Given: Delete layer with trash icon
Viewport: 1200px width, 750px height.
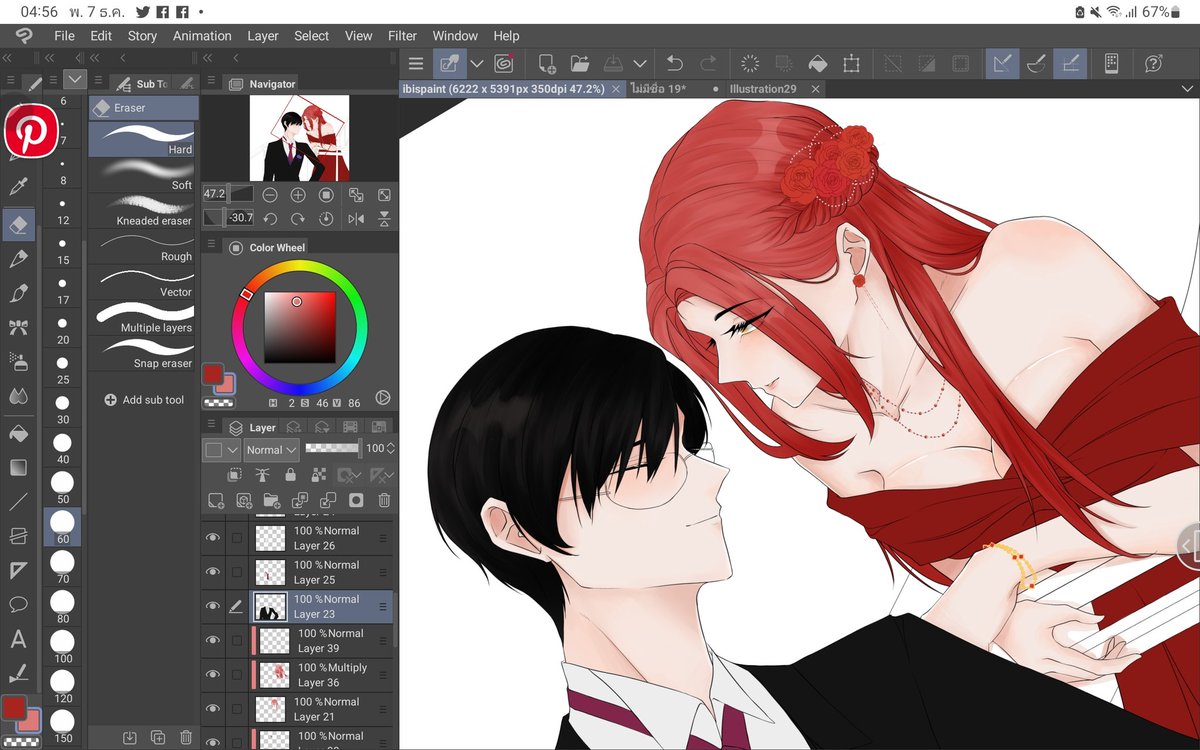Looking at the screenshot, I should coord(384,500).
